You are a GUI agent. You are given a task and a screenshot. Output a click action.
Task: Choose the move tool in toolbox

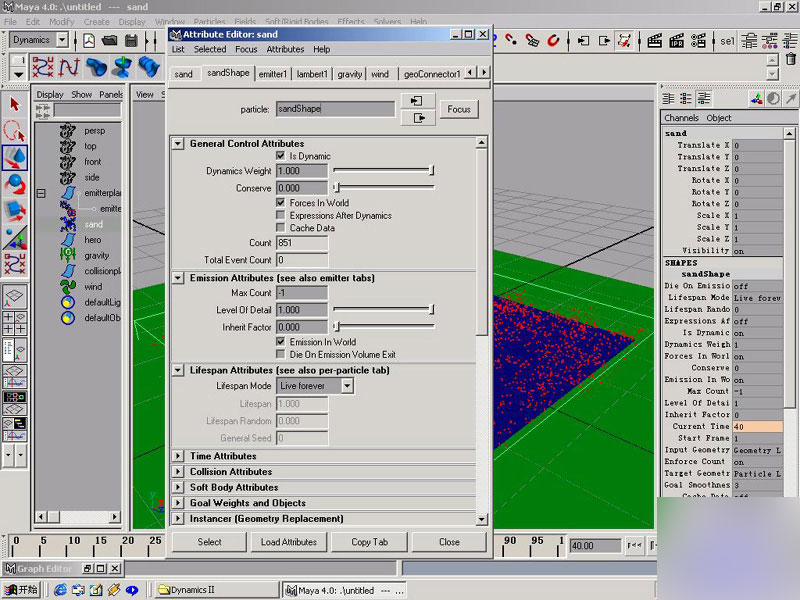(14, 158)
